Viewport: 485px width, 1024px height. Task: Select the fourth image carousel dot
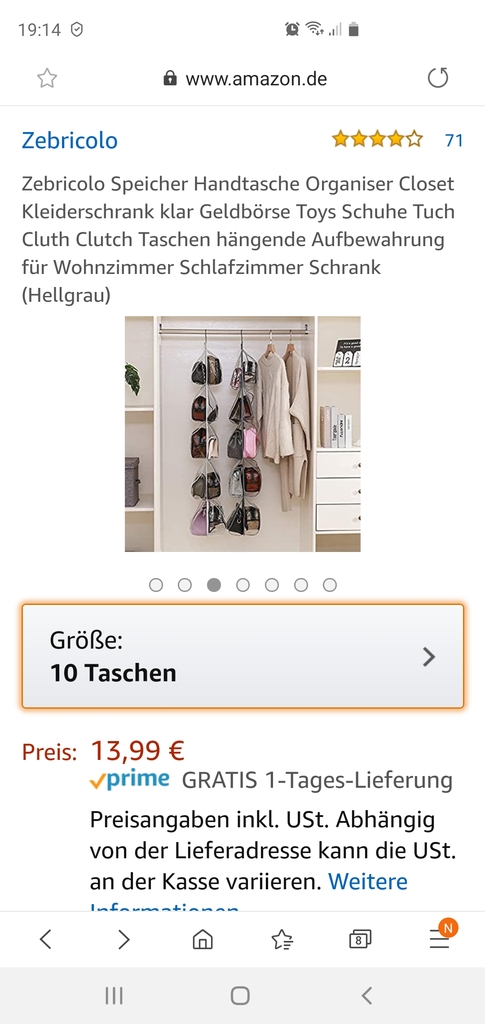[x=243, y=585]
